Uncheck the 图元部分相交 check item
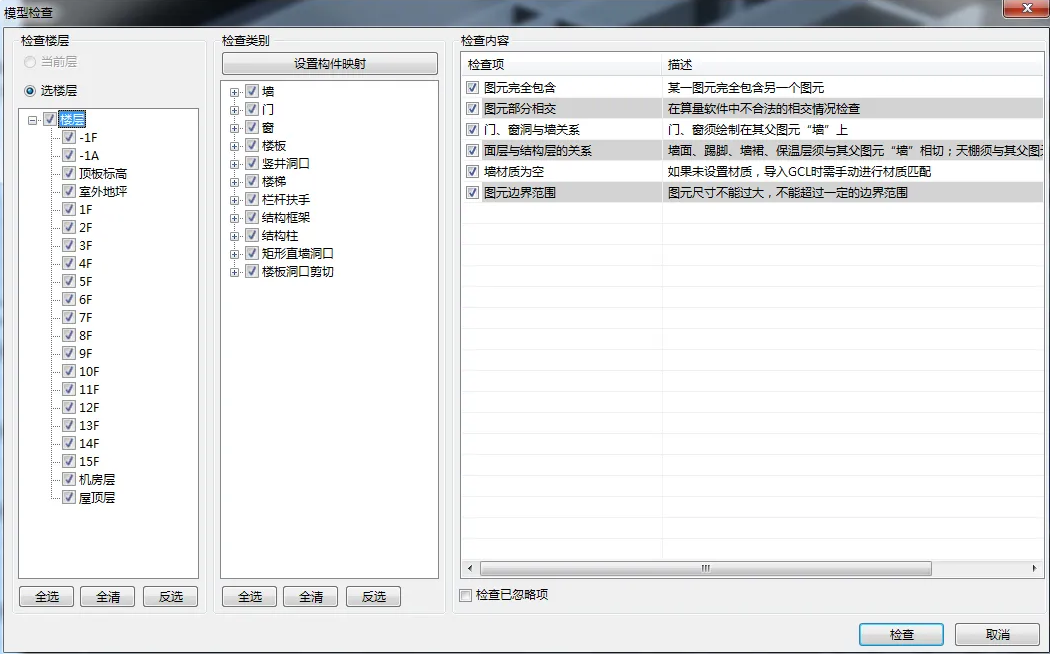Image resolution: width=1050 pixels, height=654 pixels. click(x=473, y=108)
